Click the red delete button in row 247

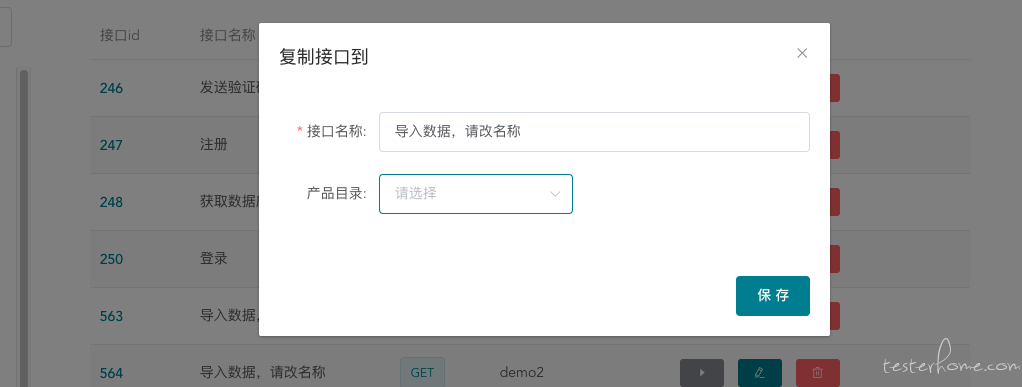pyautogui.click(x=835, y=145)
